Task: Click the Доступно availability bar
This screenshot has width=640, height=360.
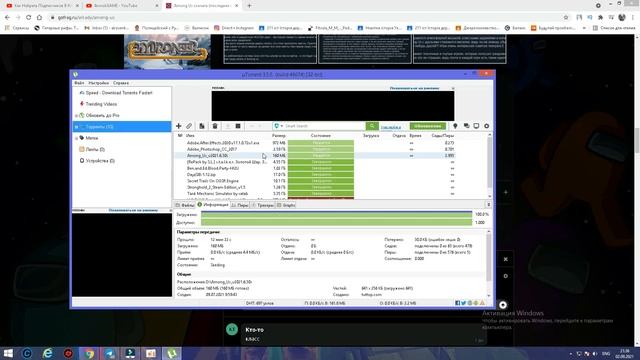Action: coord(336,222)
